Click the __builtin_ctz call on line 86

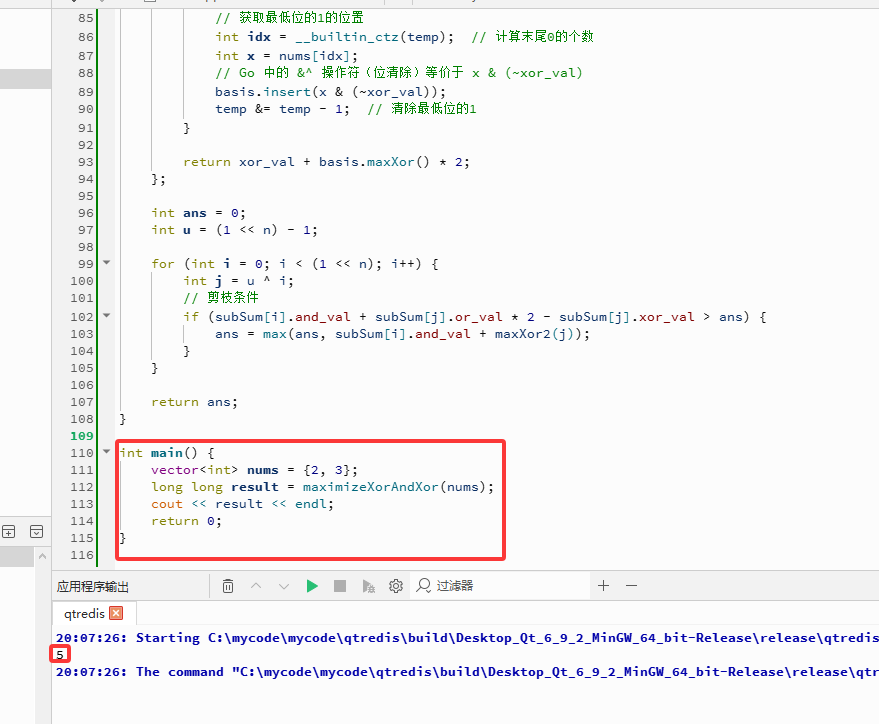click(347, 37)
